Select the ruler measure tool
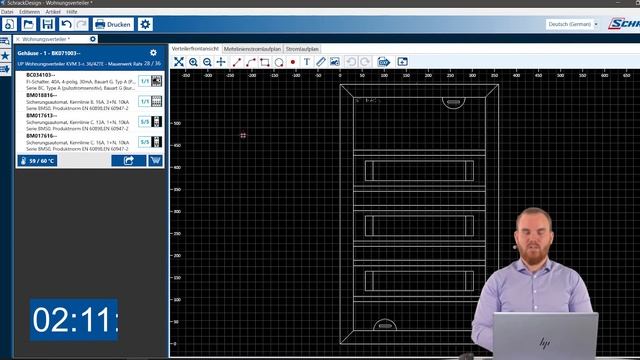The height and width of the screenshot is (360, 640). pyautogui.click(x=321, y=62)
